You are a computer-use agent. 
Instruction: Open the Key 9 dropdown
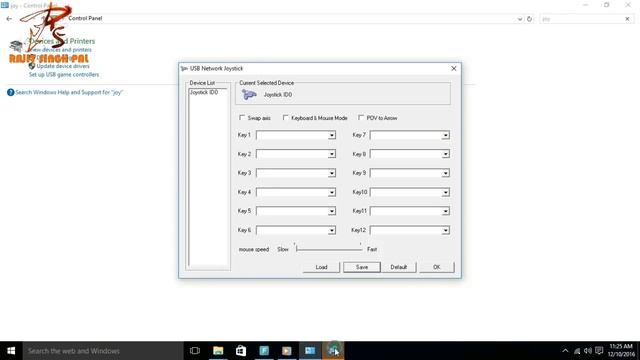(x=446, y=173)
